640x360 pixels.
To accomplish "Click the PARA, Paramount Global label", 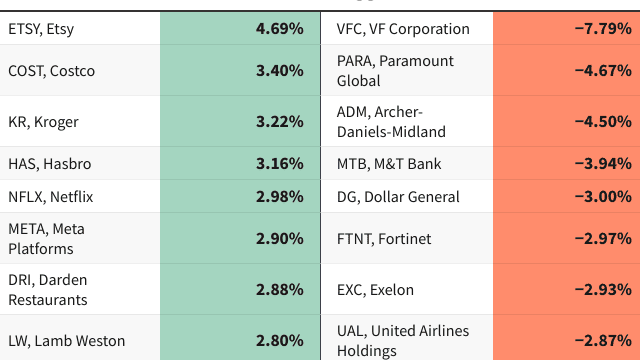I will pyautogui.click(x=395, y=71).
